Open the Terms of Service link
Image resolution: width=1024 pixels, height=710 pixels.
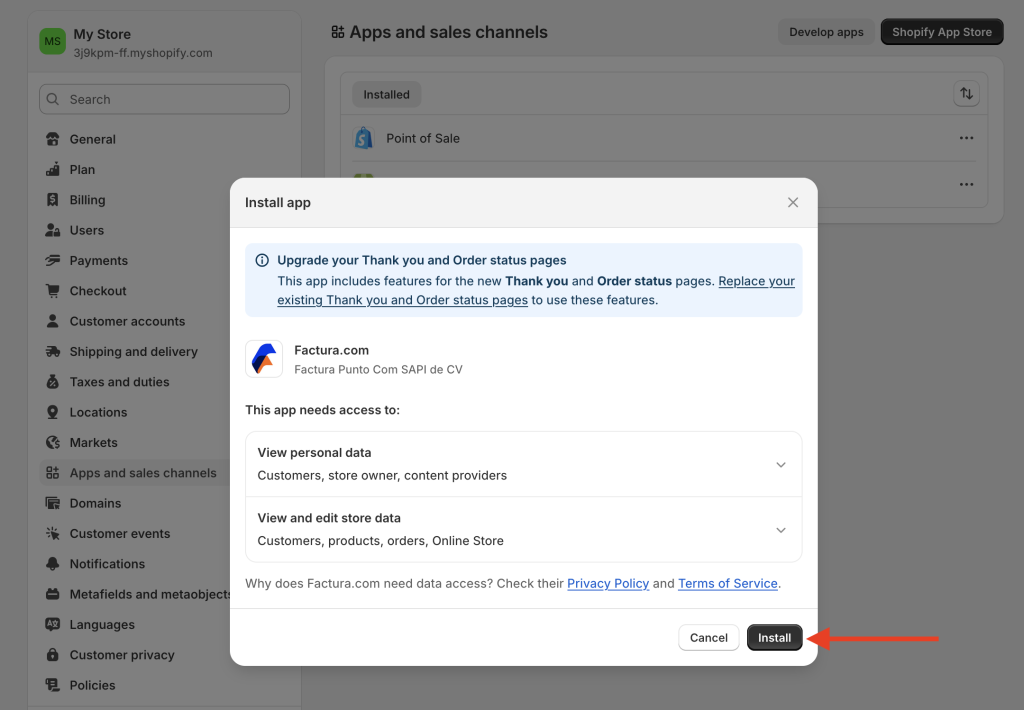(728, 583)
